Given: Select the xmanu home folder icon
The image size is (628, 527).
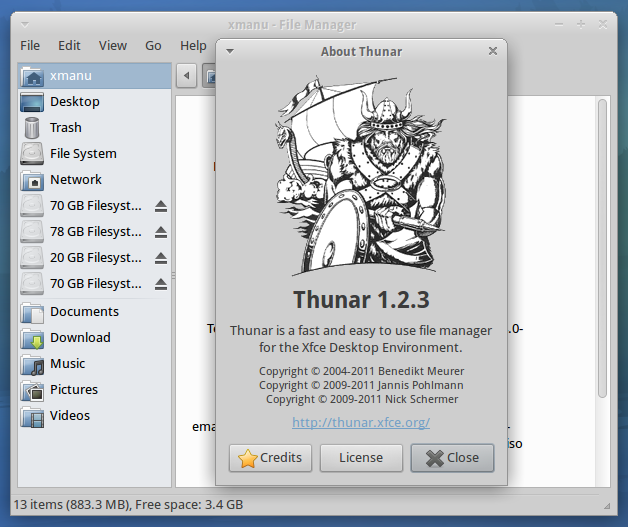Looking at the screenshot, I should pos(32,76).
